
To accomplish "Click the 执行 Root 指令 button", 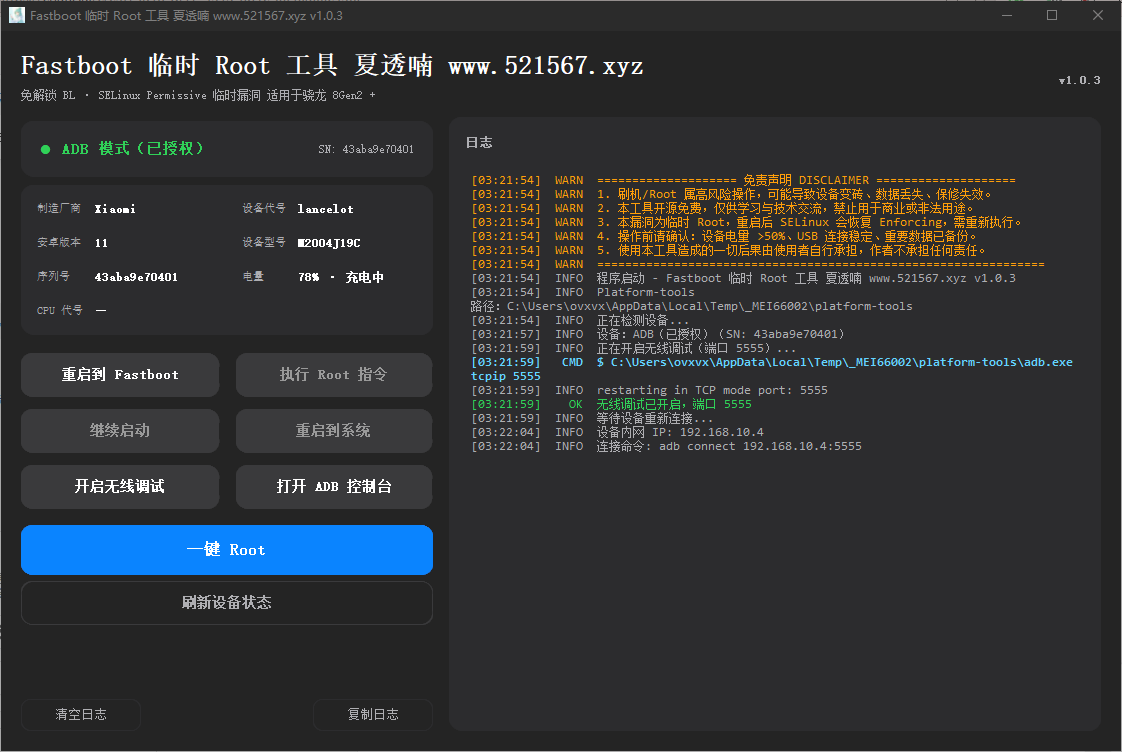I will tap(333, 374).
